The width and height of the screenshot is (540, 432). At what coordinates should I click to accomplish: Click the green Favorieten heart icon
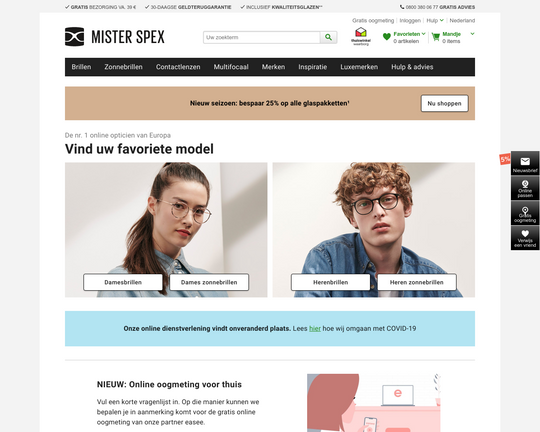click(387, 37)
